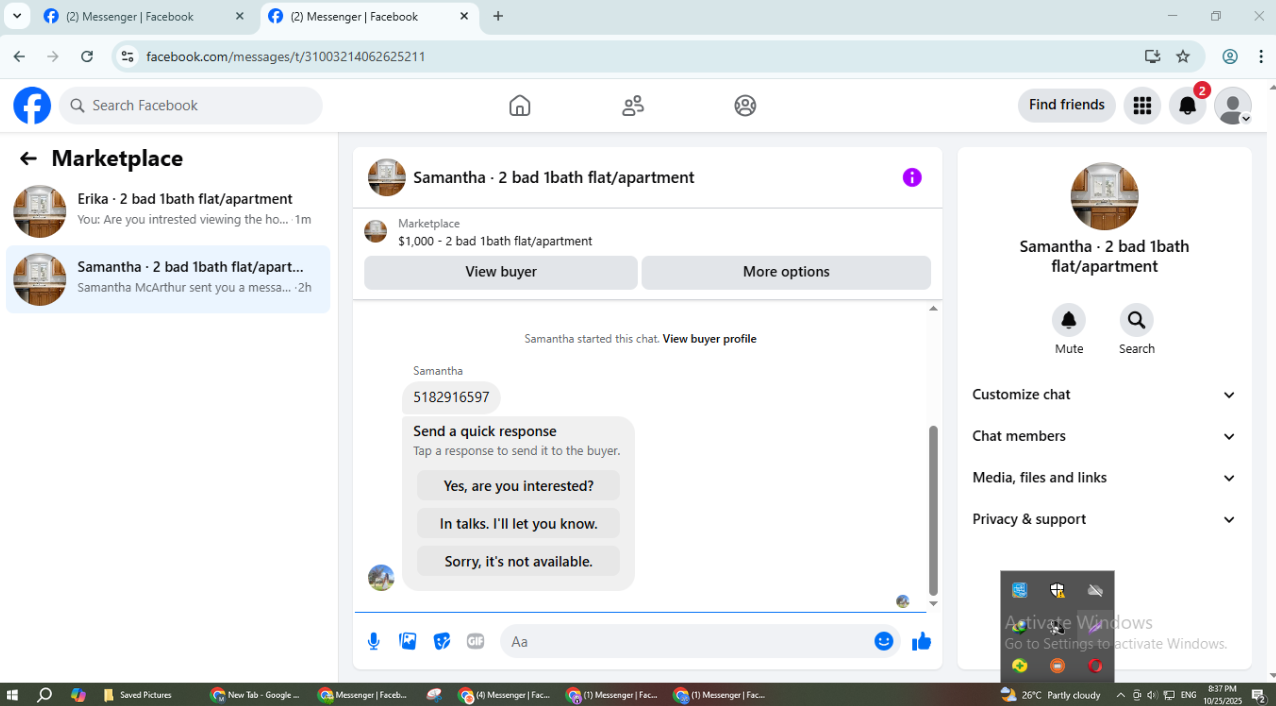Click the Search magnifier in chat details
This screenshot has height=706, width=1276.
pyautogui.click(x=1136, y=320)
